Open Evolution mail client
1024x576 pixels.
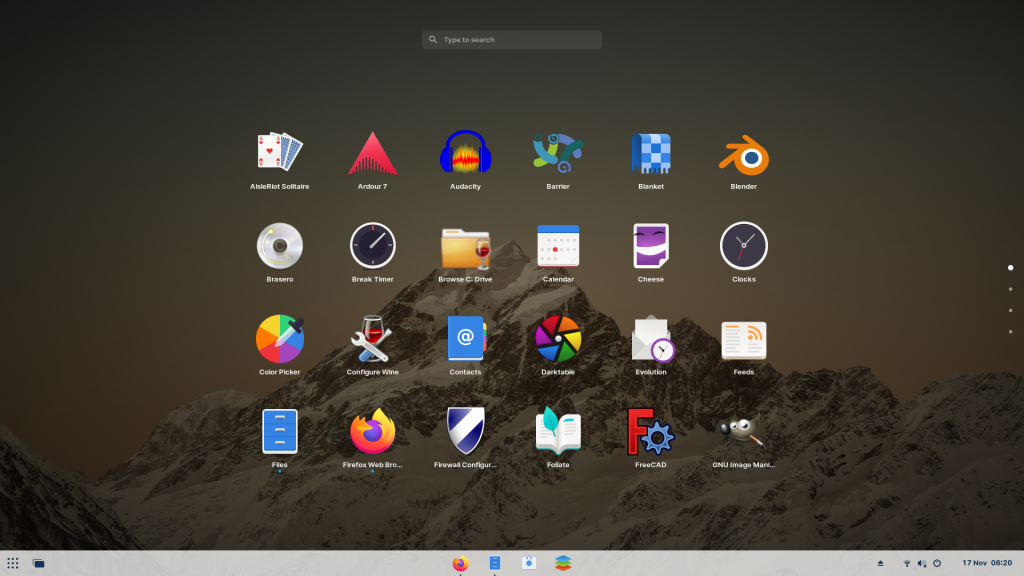[x=652, y=339]
